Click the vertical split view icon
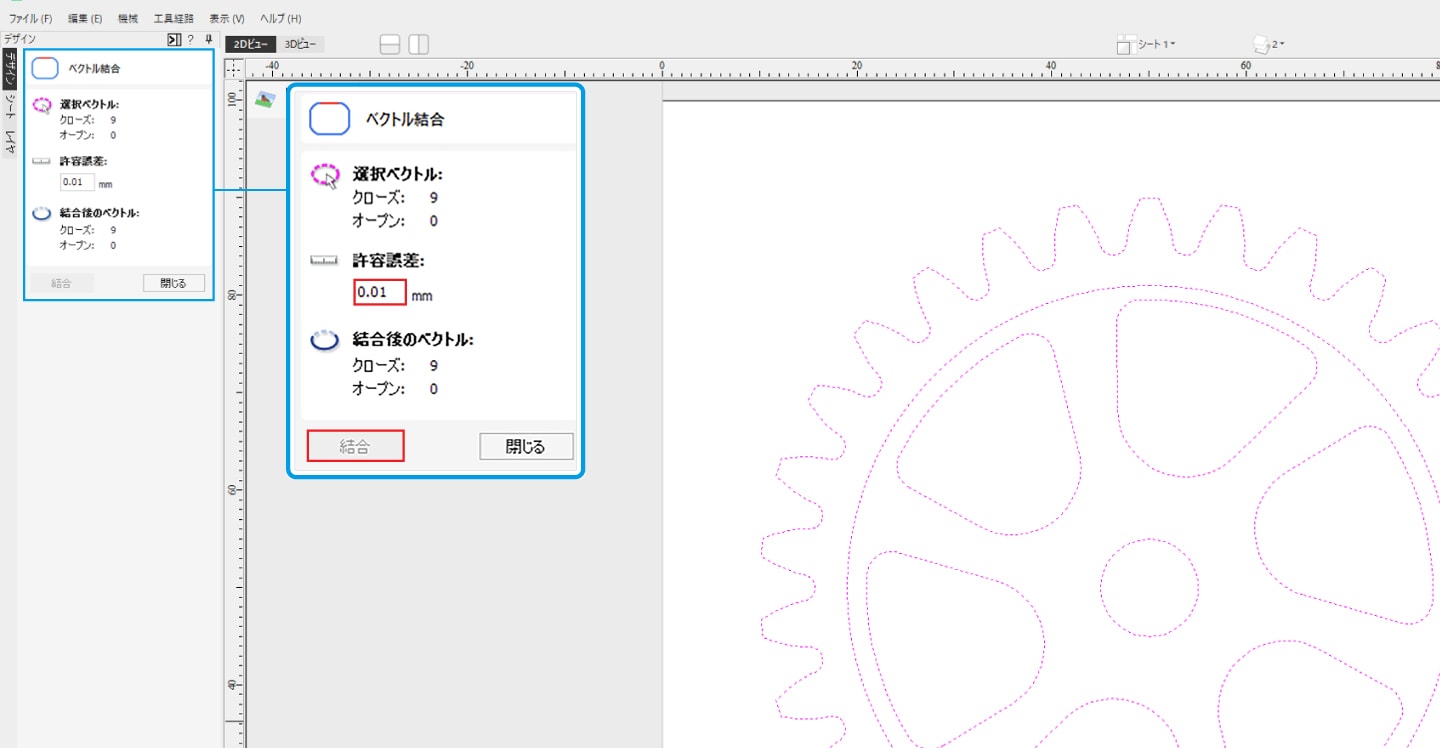This screenshot has width=1440, height=748. tap(419, 45)
